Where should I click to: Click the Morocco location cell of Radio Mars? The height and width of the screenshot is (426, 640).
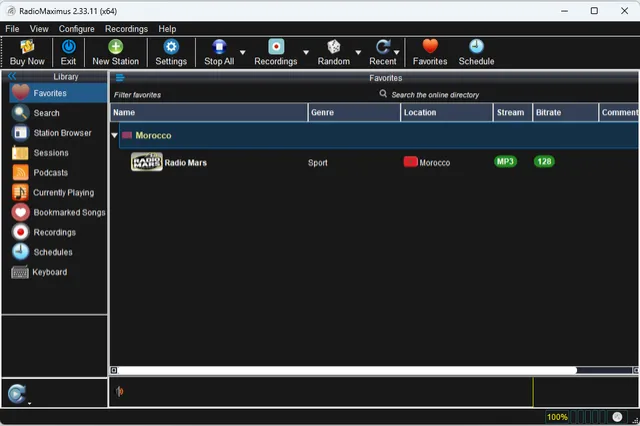[x=427, y=162]
